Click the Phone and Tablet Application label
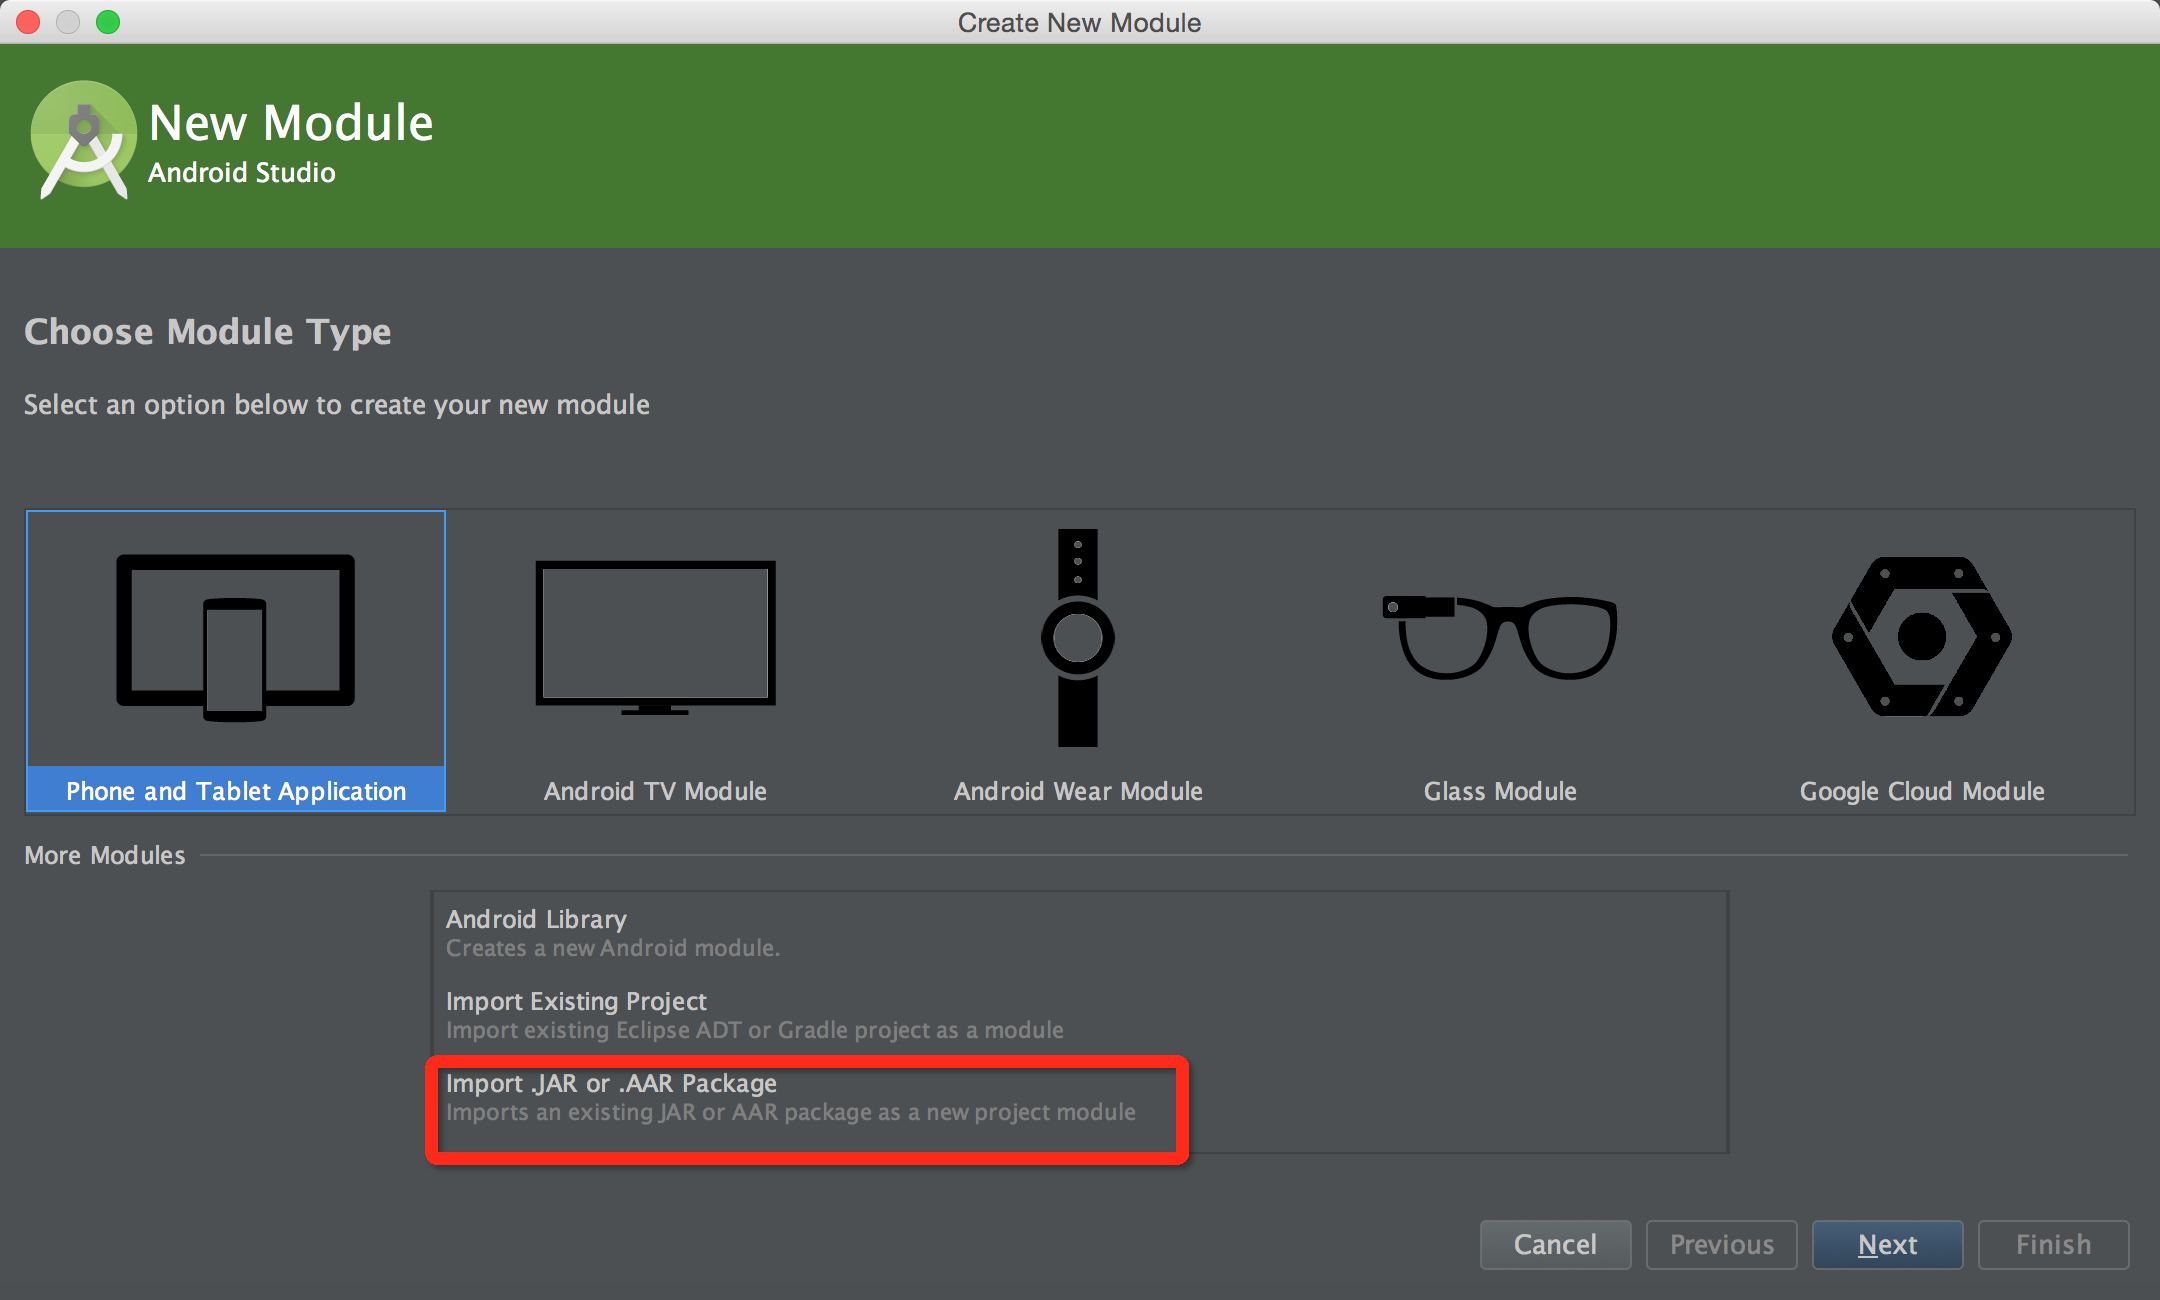This screenshot has height=1300, width=2160. (236, 791)
